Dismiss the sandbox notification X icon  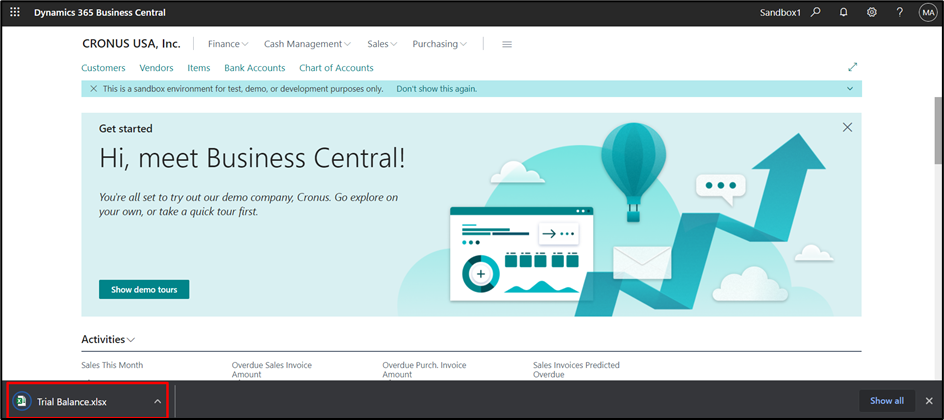point(93,88)
